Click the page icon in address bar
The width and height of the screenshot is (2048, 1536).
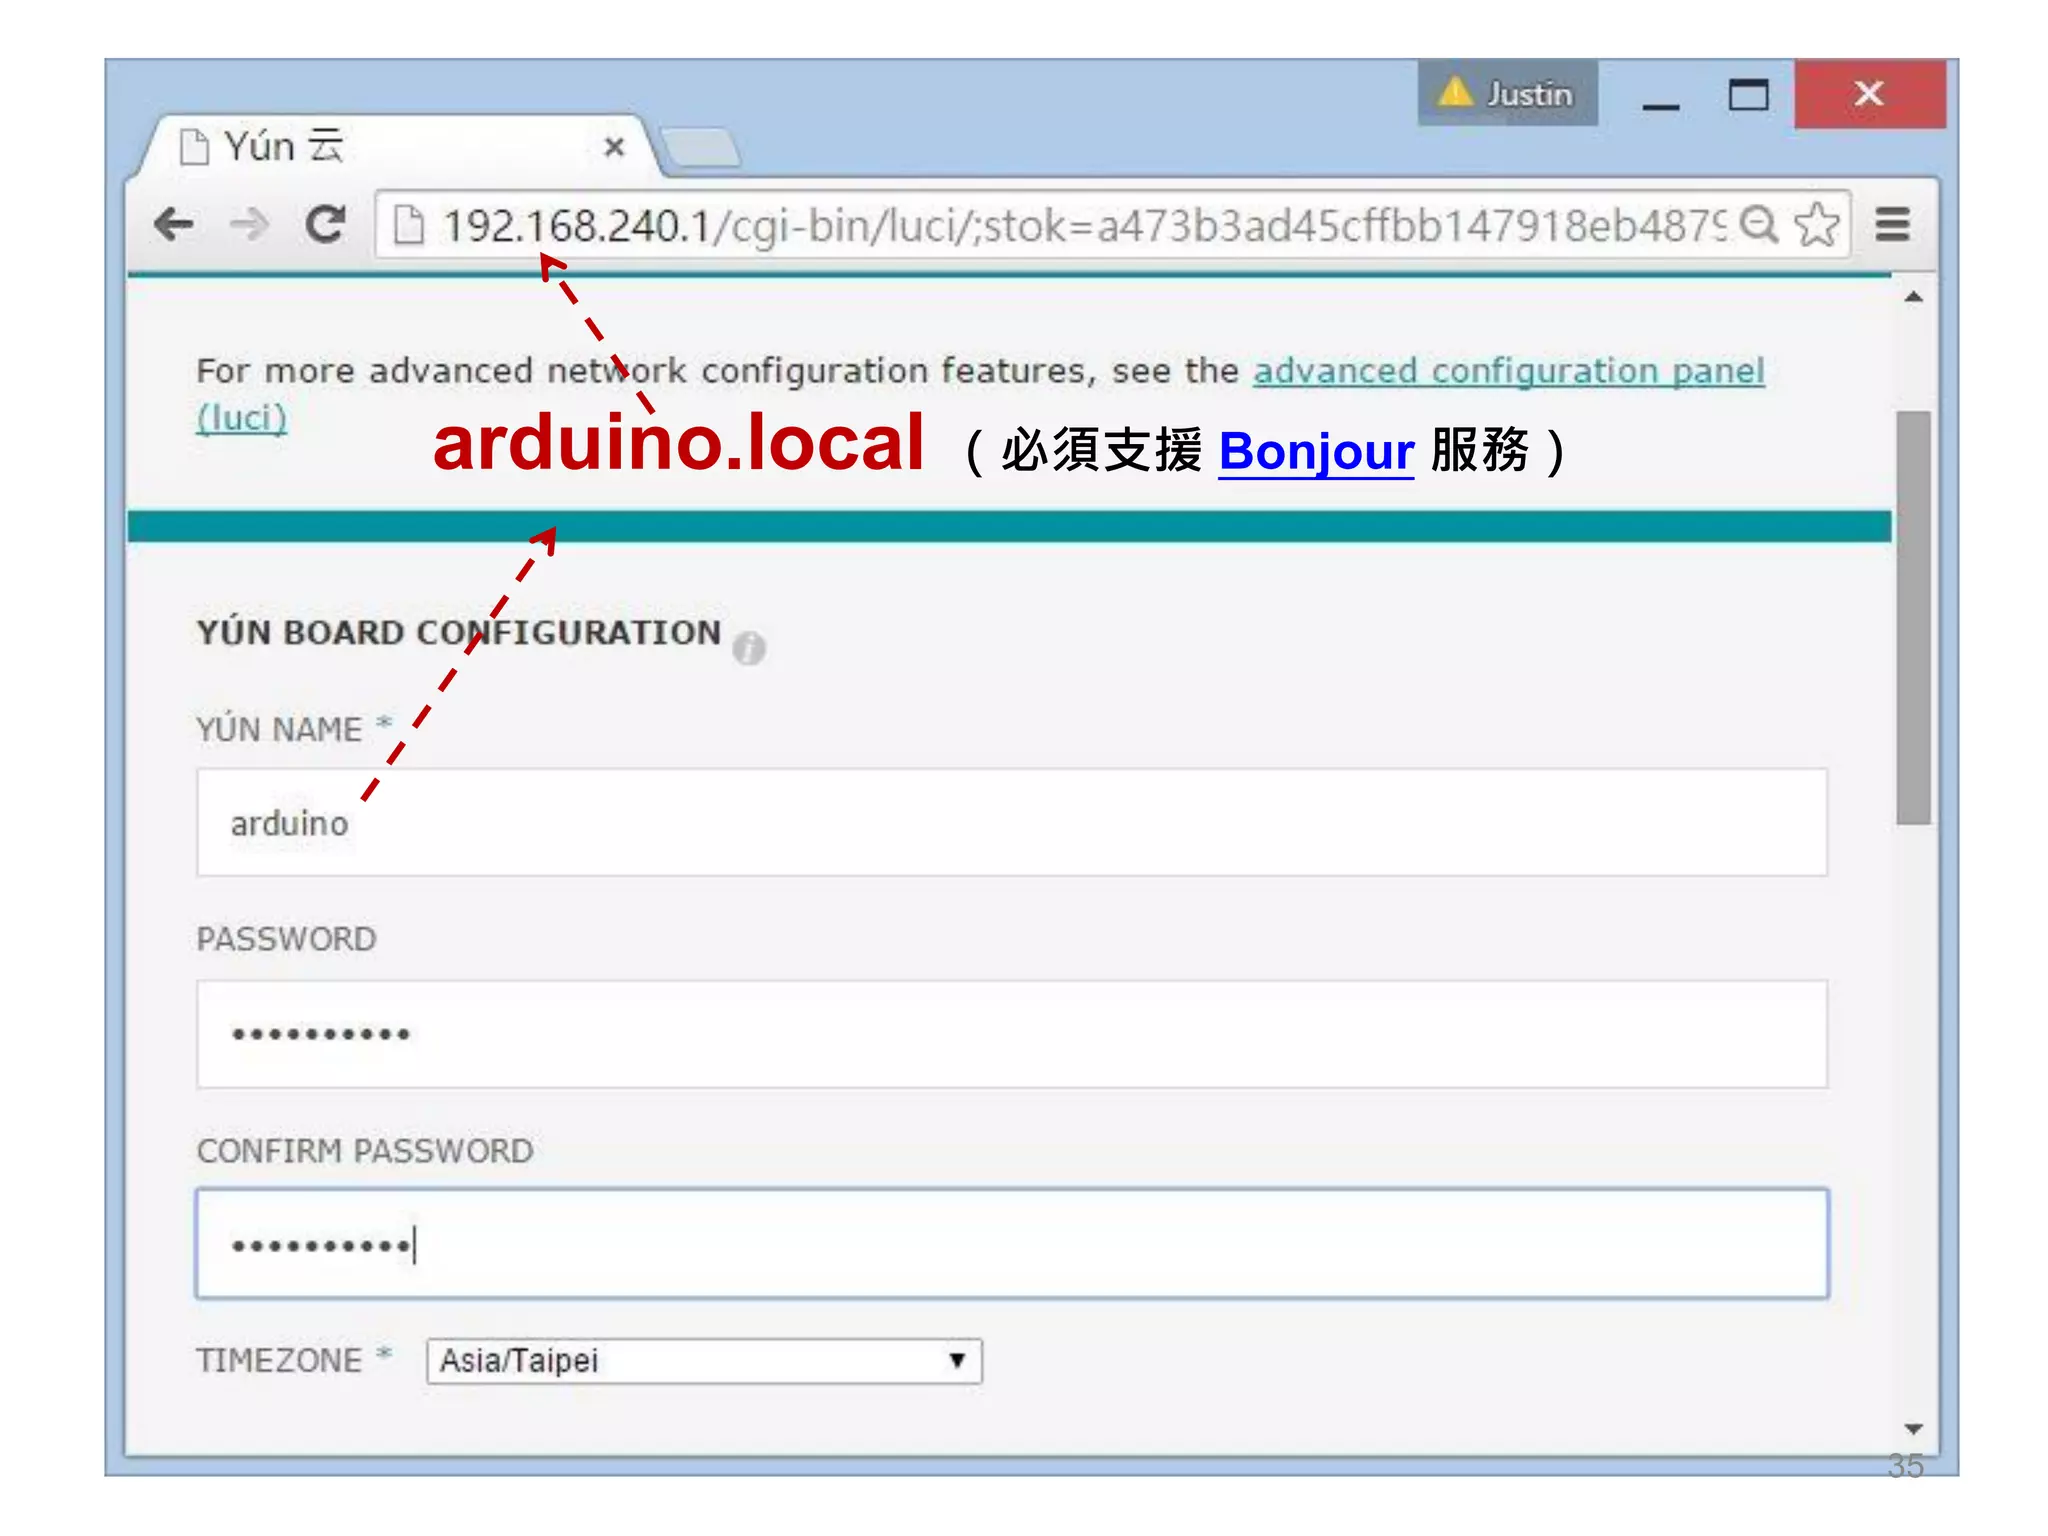point(408,225)
